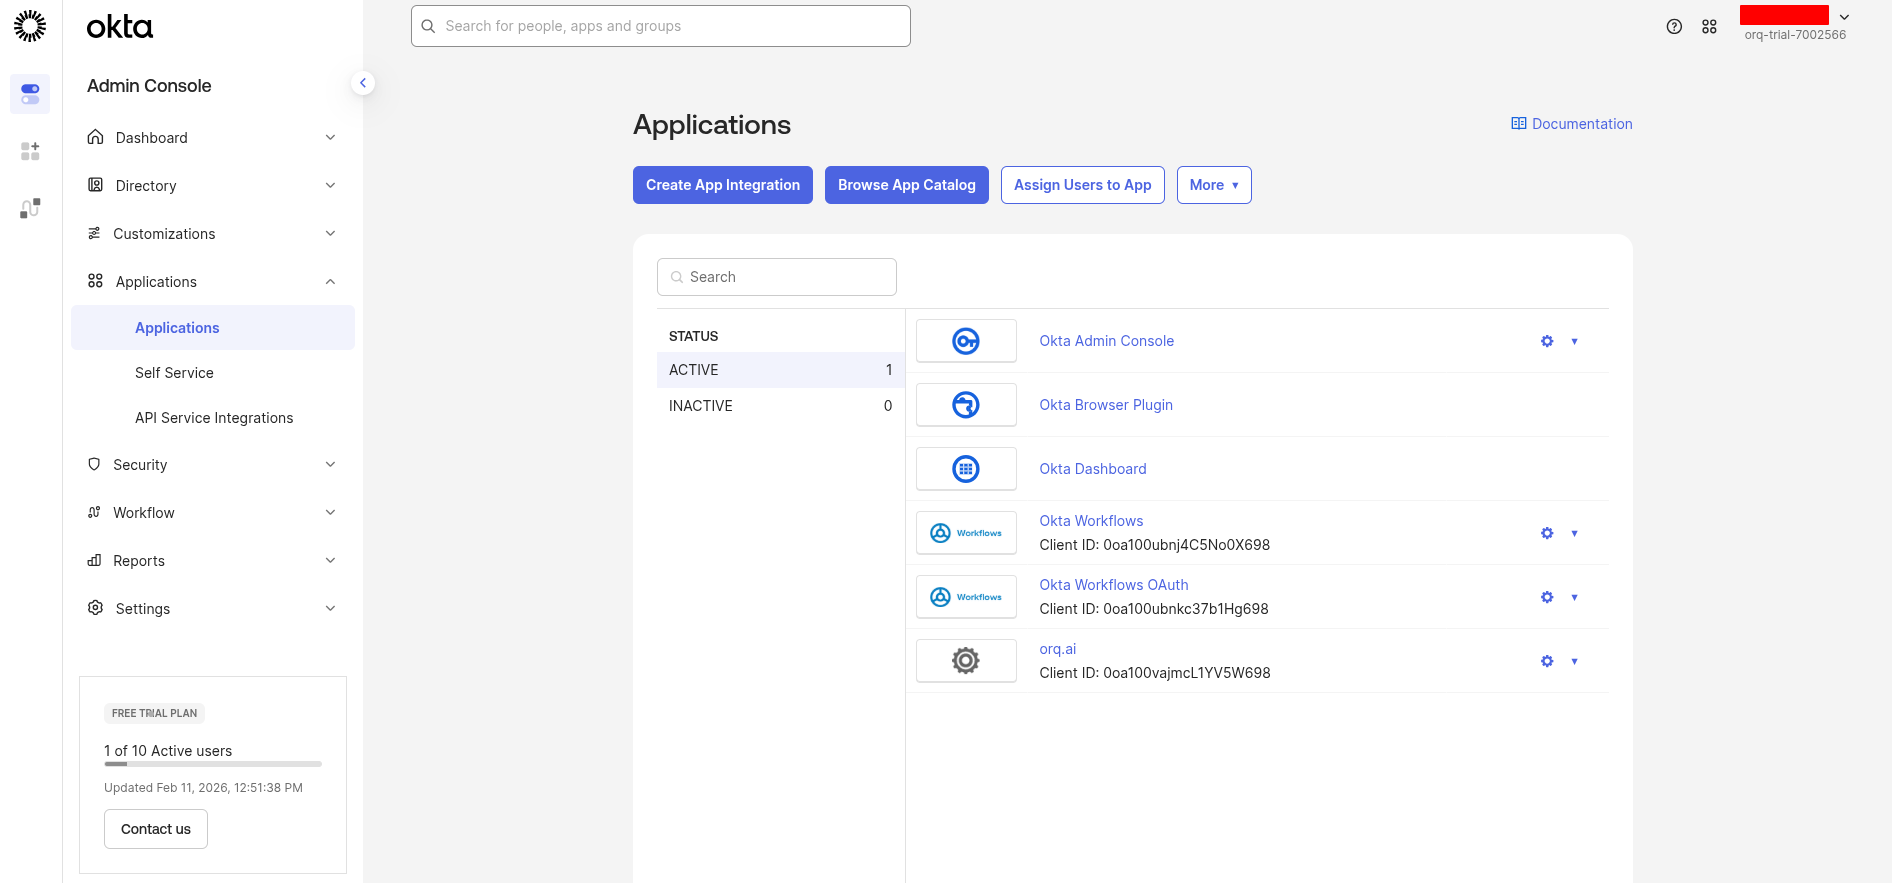Open dropdown arrow for Okta Workflows row

click(x=1574, y=533)
